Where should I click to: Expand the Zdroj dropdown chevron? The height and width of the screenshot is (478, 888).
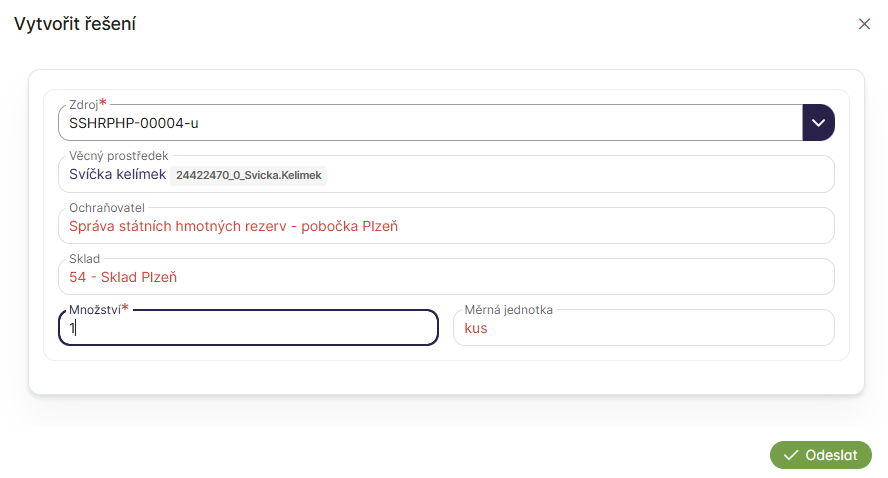[818, 122]
